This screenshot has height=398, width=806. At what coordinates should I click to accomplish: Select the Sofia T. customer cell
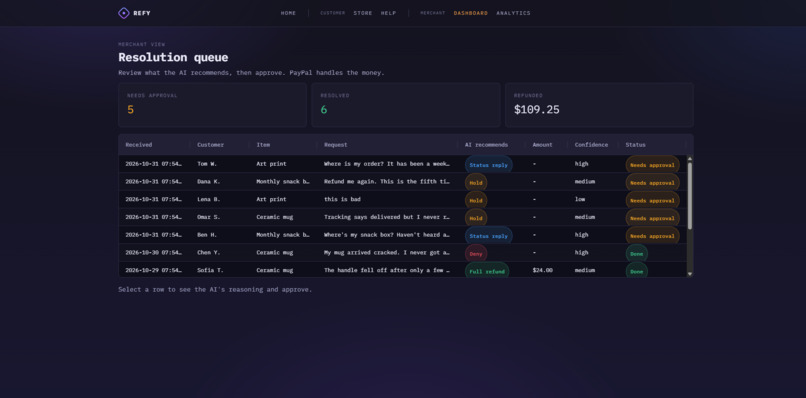210,270
